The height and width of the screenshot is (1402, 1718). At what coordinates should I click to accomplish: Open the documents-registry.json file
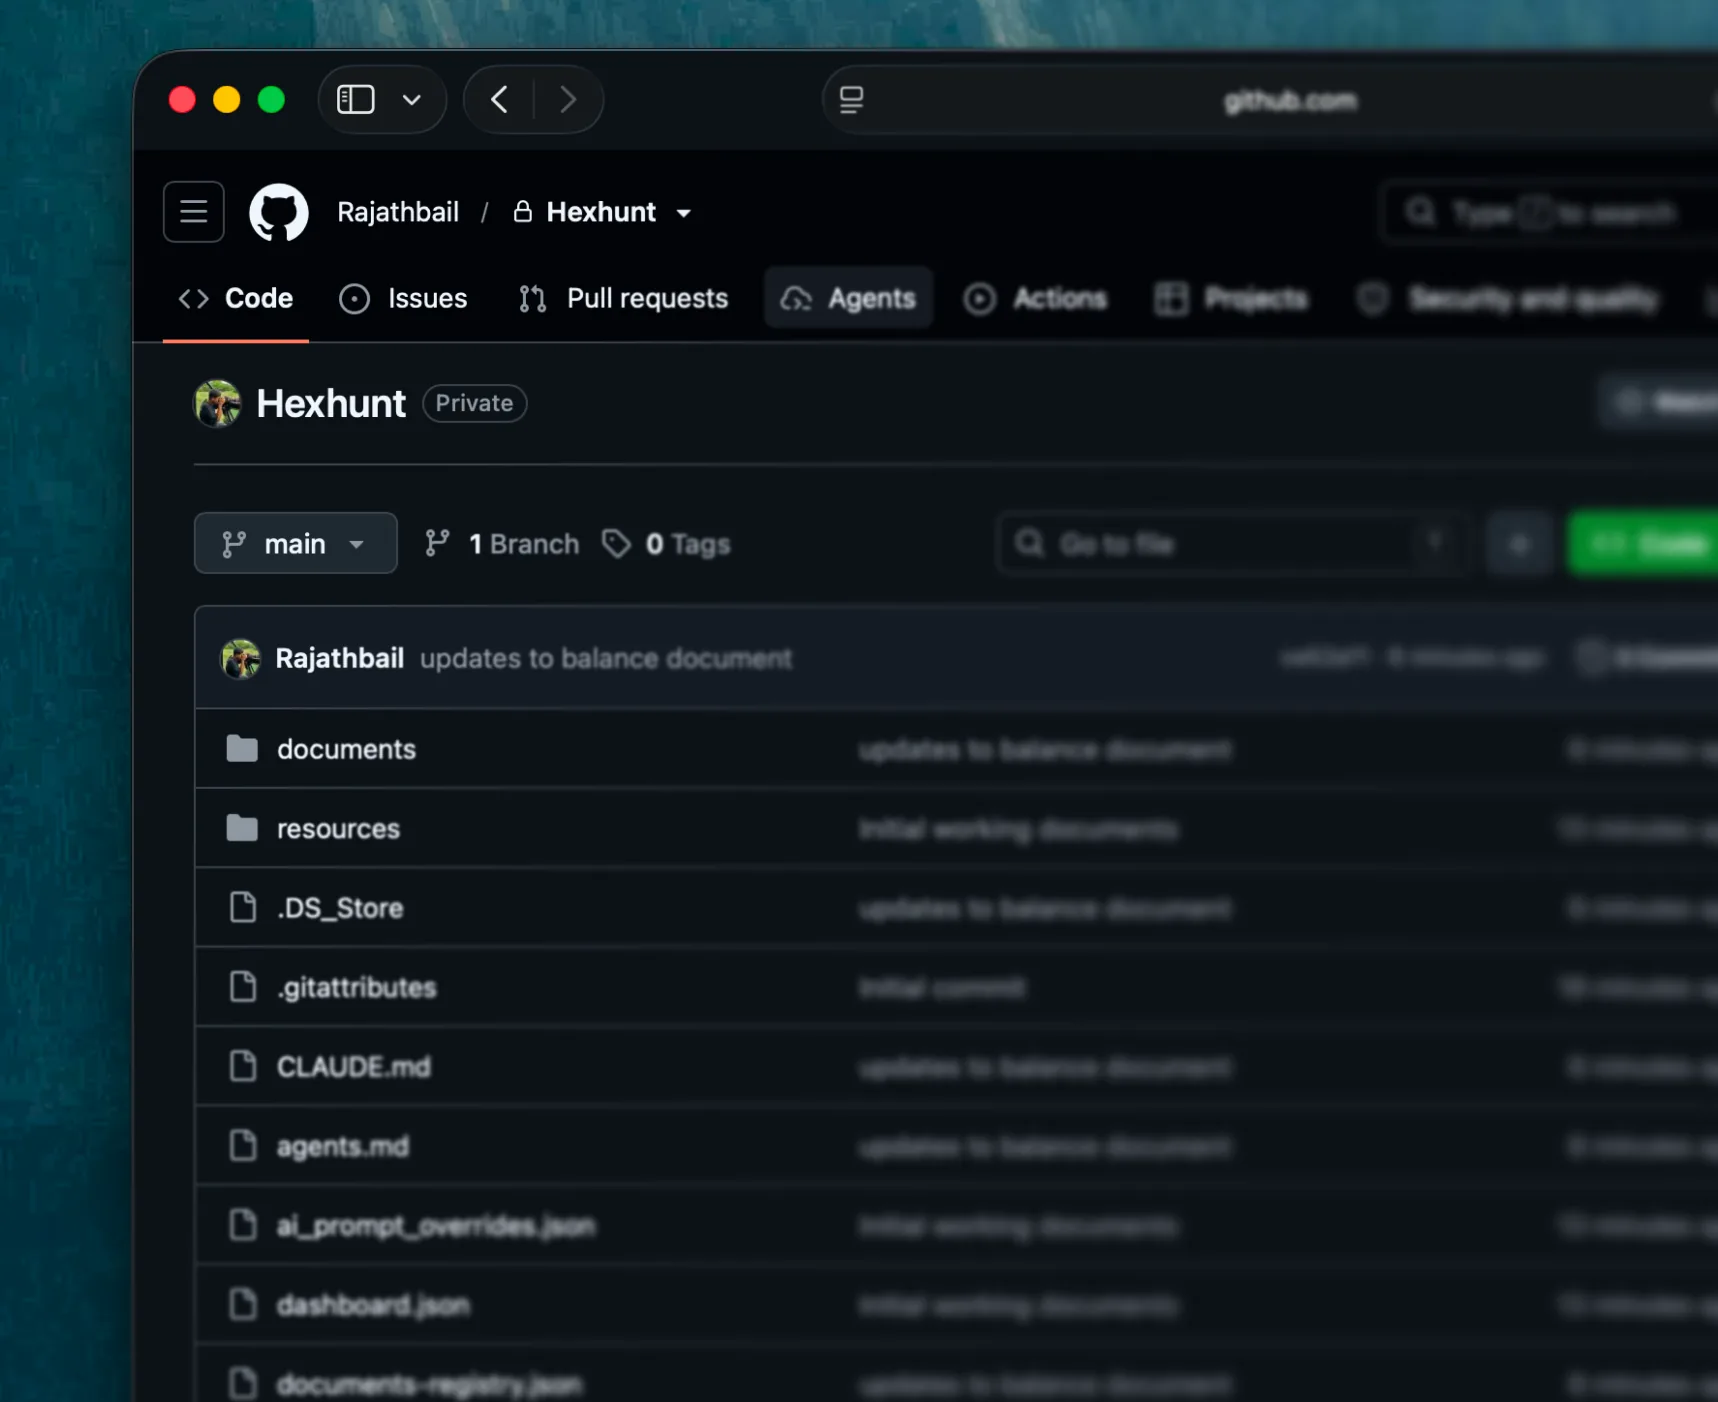click(429, 1384)
